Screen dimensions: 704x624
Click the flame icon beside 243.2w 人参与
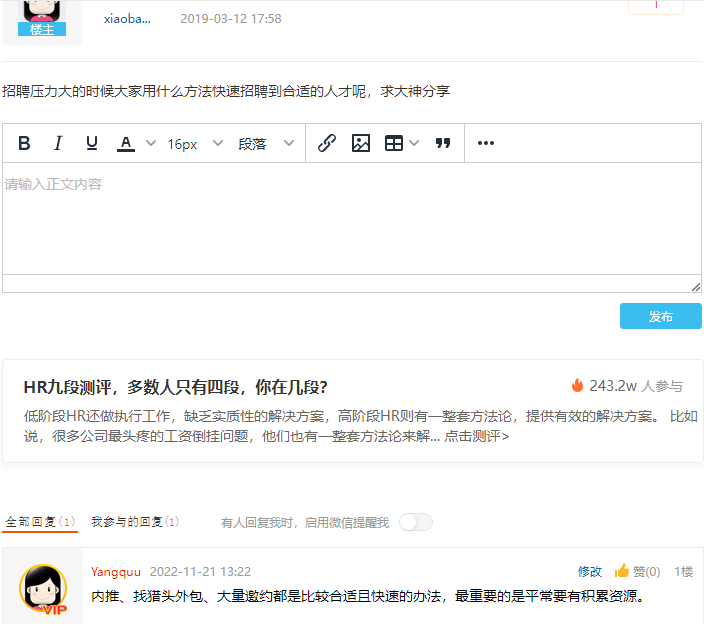point(577,385)
